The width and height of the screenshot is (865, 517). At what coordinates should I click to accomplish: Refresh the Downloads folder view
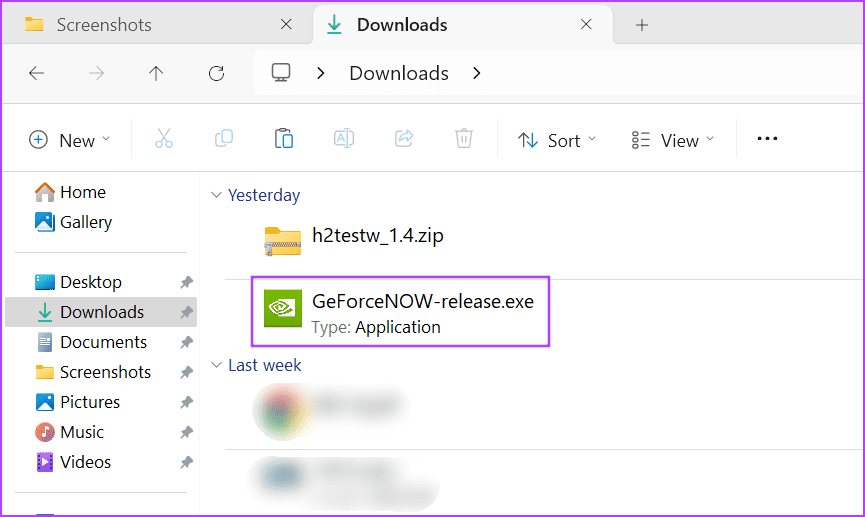[216, 73]
